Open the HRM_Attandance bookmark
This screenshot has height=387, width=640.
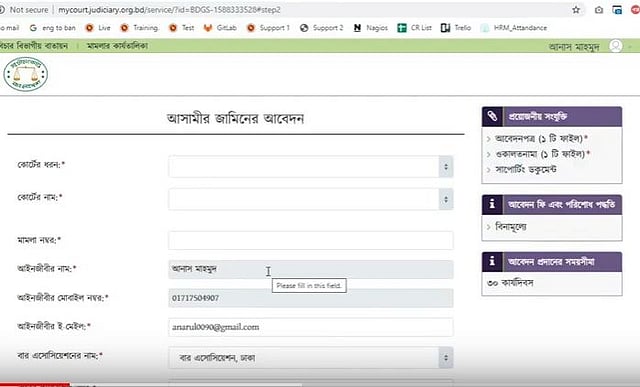[x=514, y=28]
